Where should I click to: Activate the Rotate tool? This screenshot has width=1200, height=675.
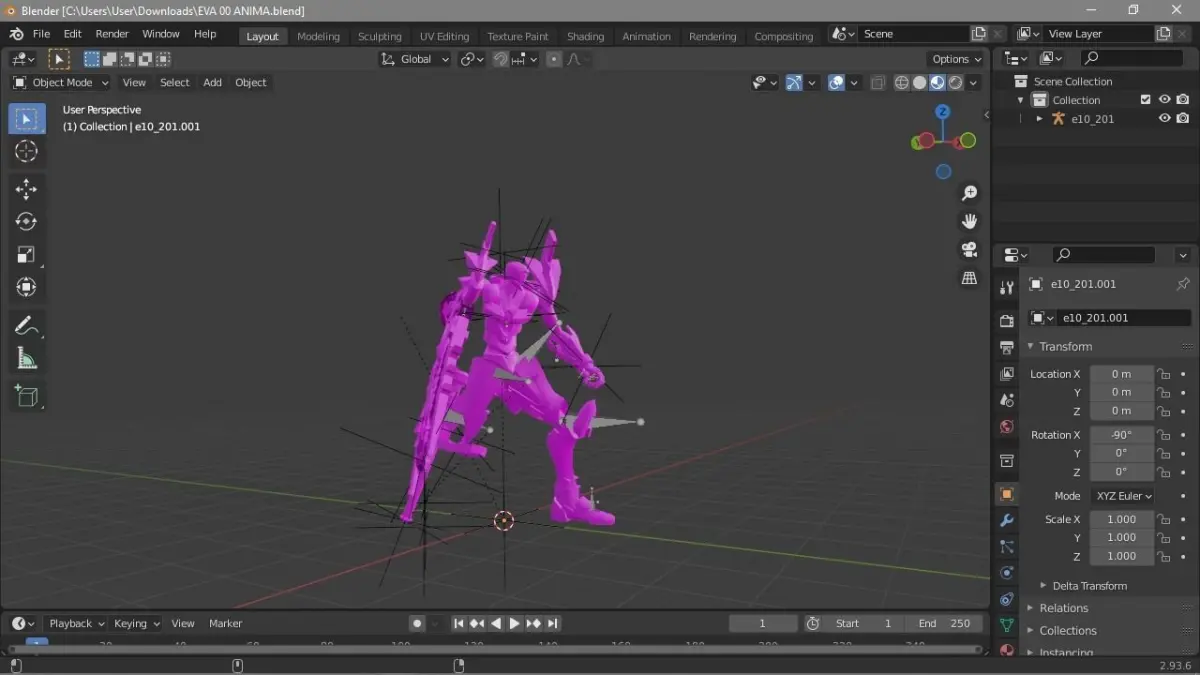point(26,222)
